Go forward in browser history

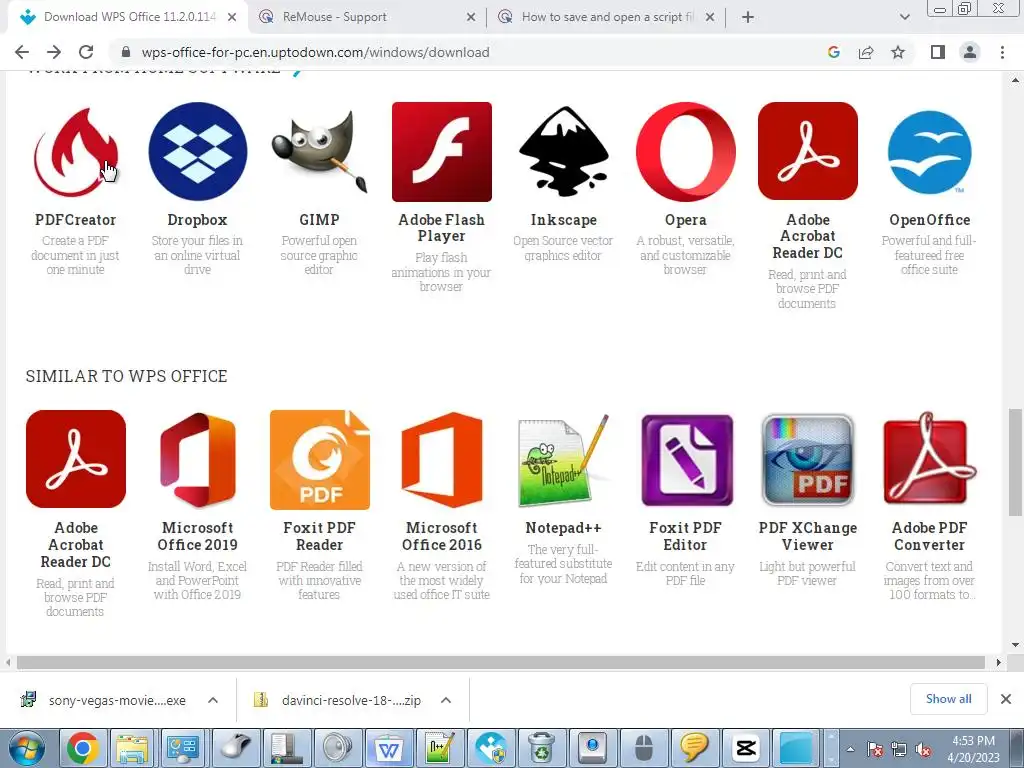click(54, 52)
